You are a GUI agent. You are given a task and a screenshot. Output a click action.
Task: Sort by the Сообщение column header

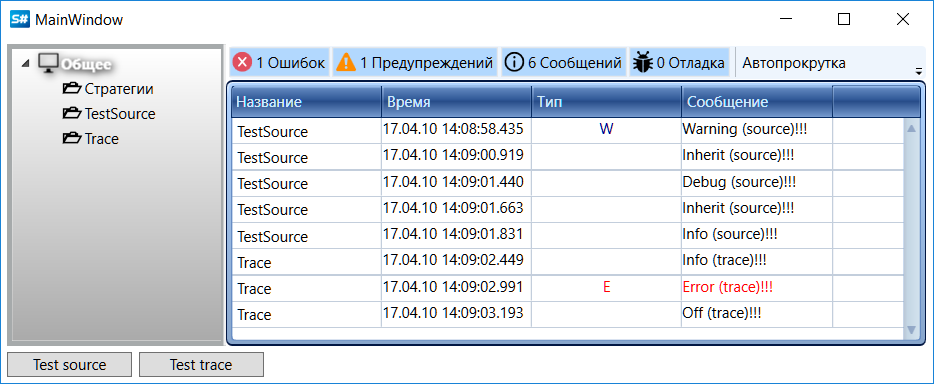click(756, 102)
